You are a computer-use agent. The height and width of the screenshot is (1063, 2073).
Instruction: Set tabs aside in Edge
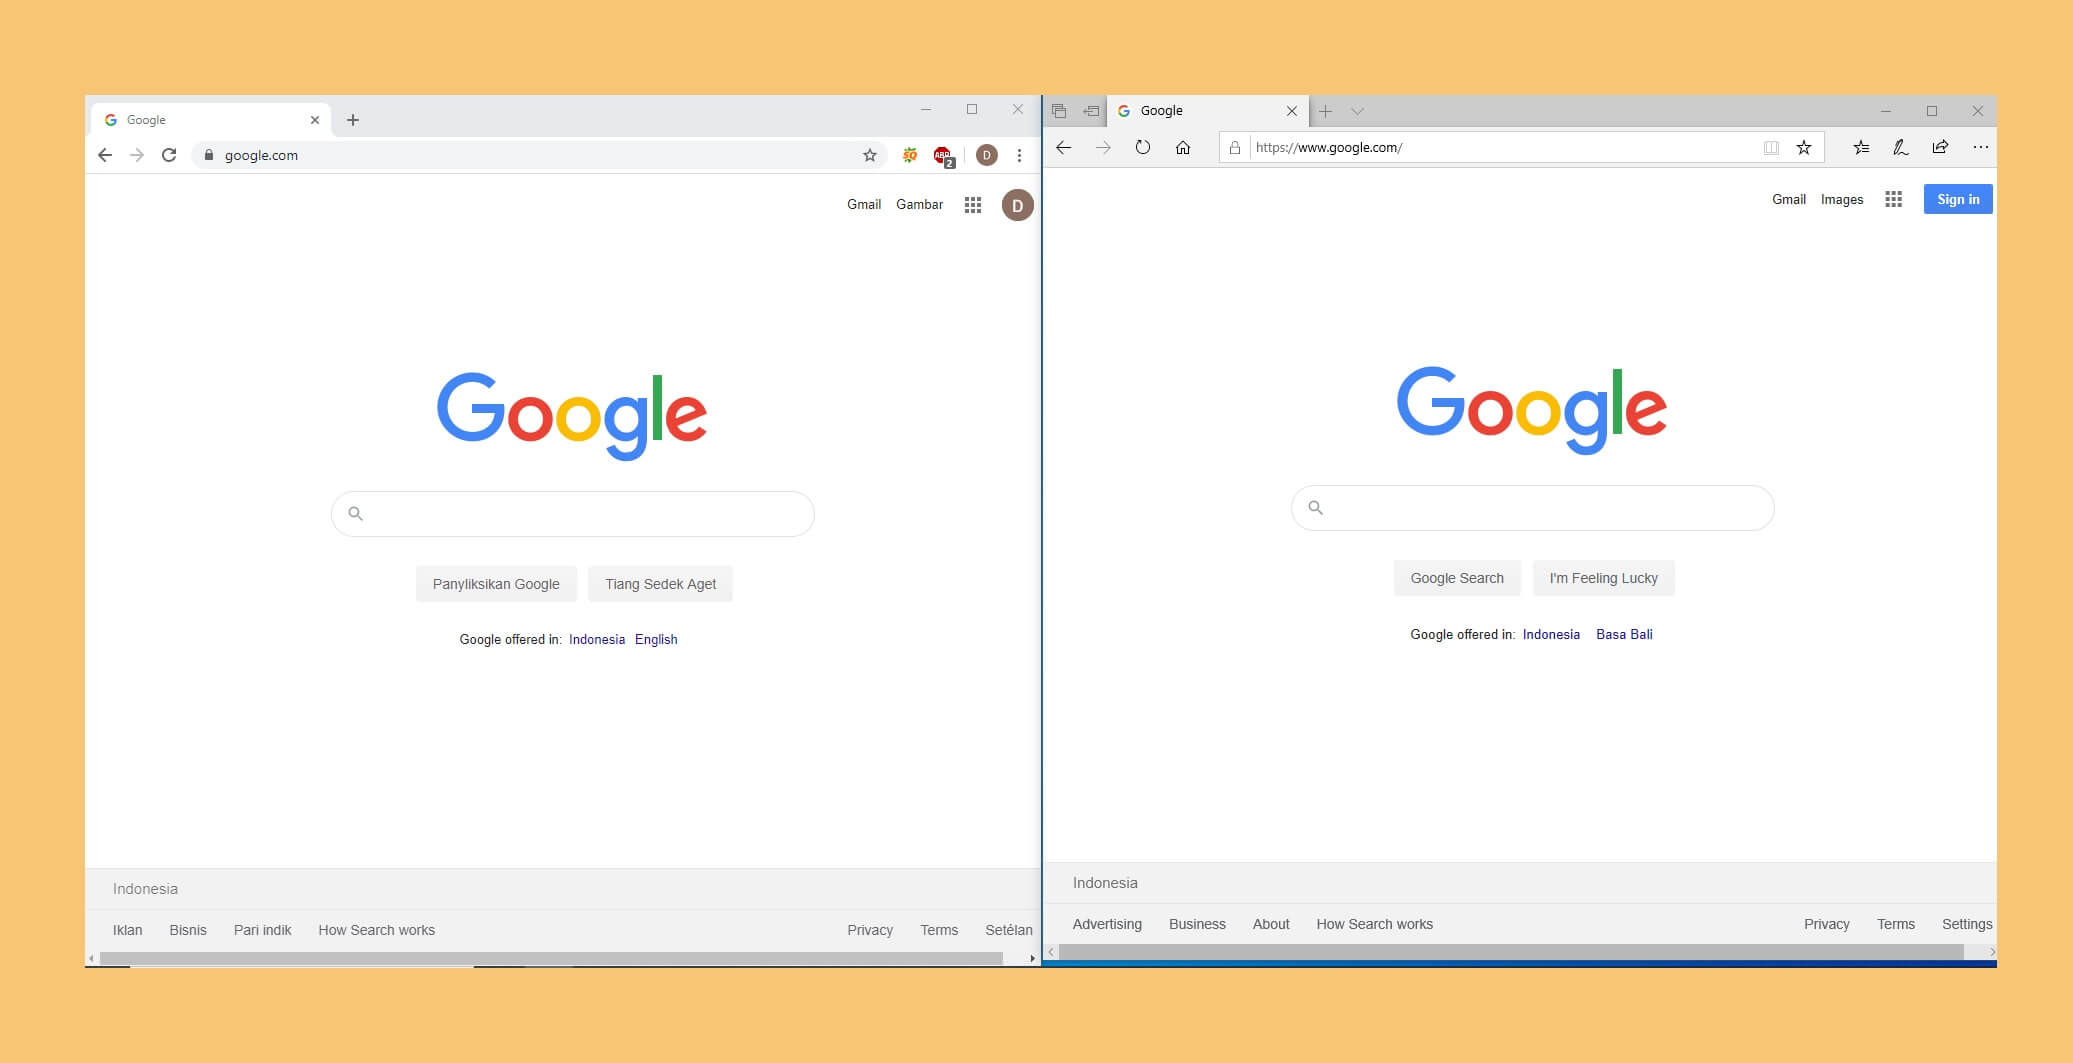pos(1091,111)
